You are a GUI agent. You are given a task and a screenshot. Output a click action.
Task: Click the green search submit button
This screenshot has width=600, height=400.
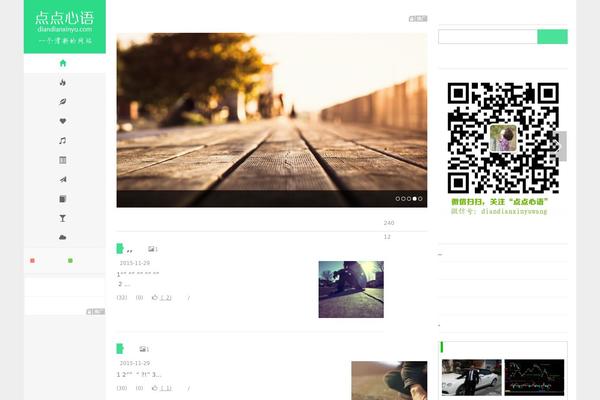click(x=552, y=37)
